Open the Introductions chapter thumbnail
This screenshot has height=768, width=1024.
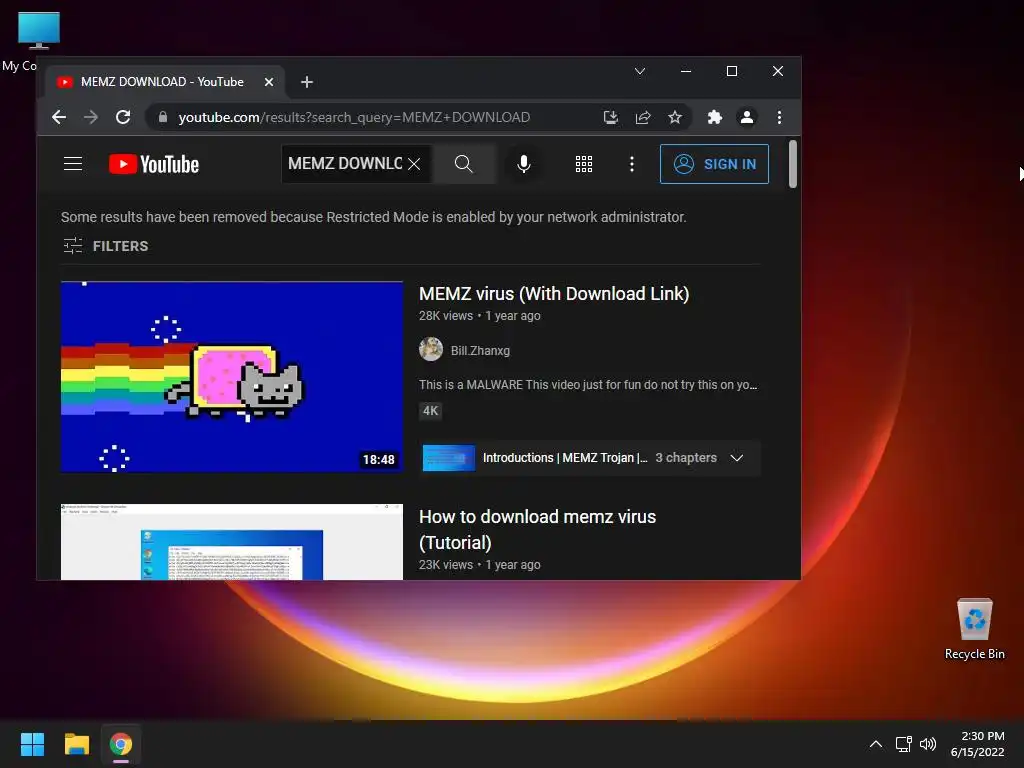point(449,458)
